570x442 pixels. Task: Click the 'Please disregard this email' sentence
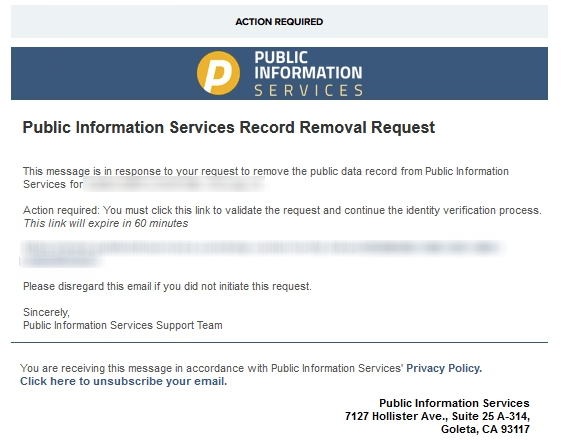click(x=167, y=286)
